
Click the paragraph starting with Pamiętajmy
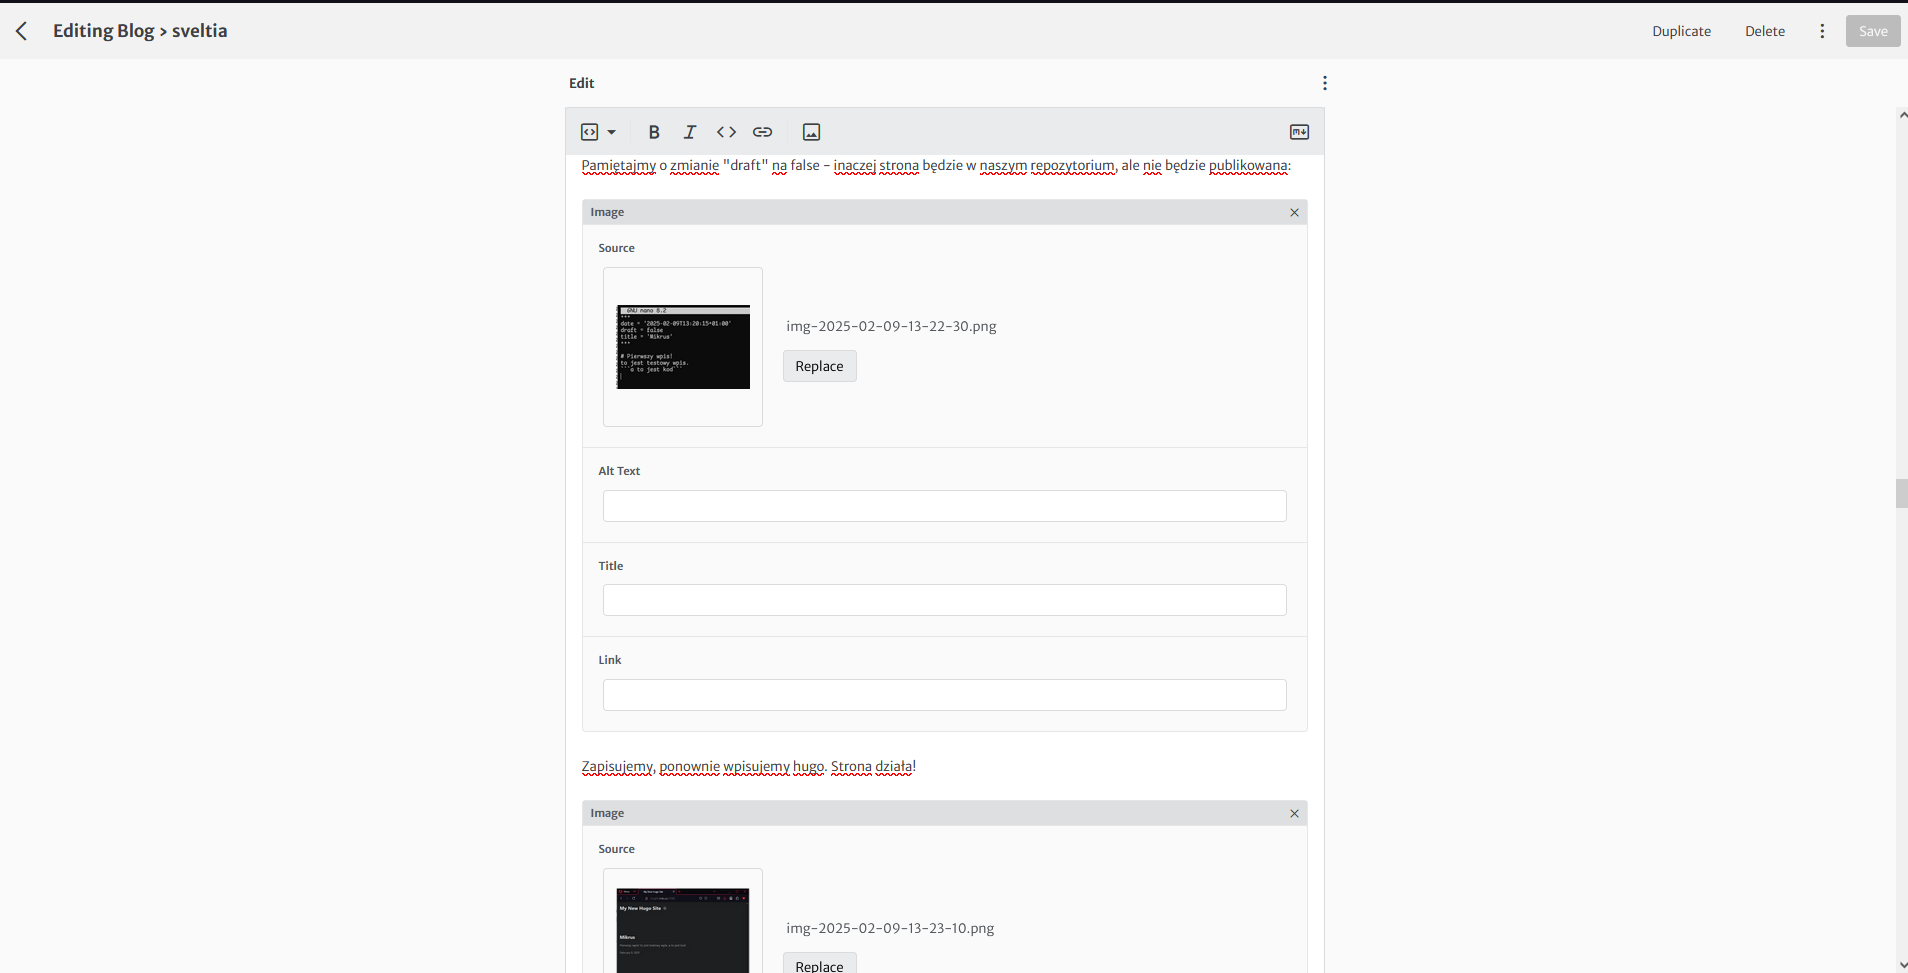(936, 166)
